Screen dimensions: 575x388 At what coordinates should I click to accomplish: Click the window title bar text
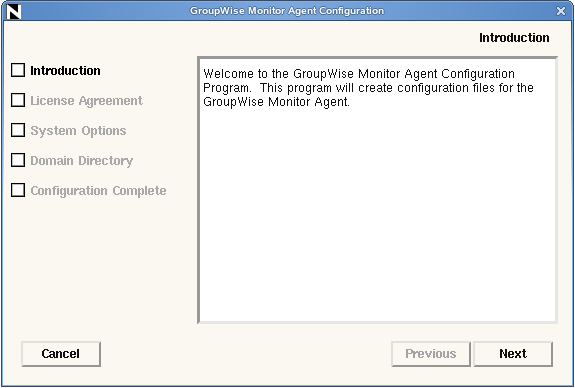287,11
